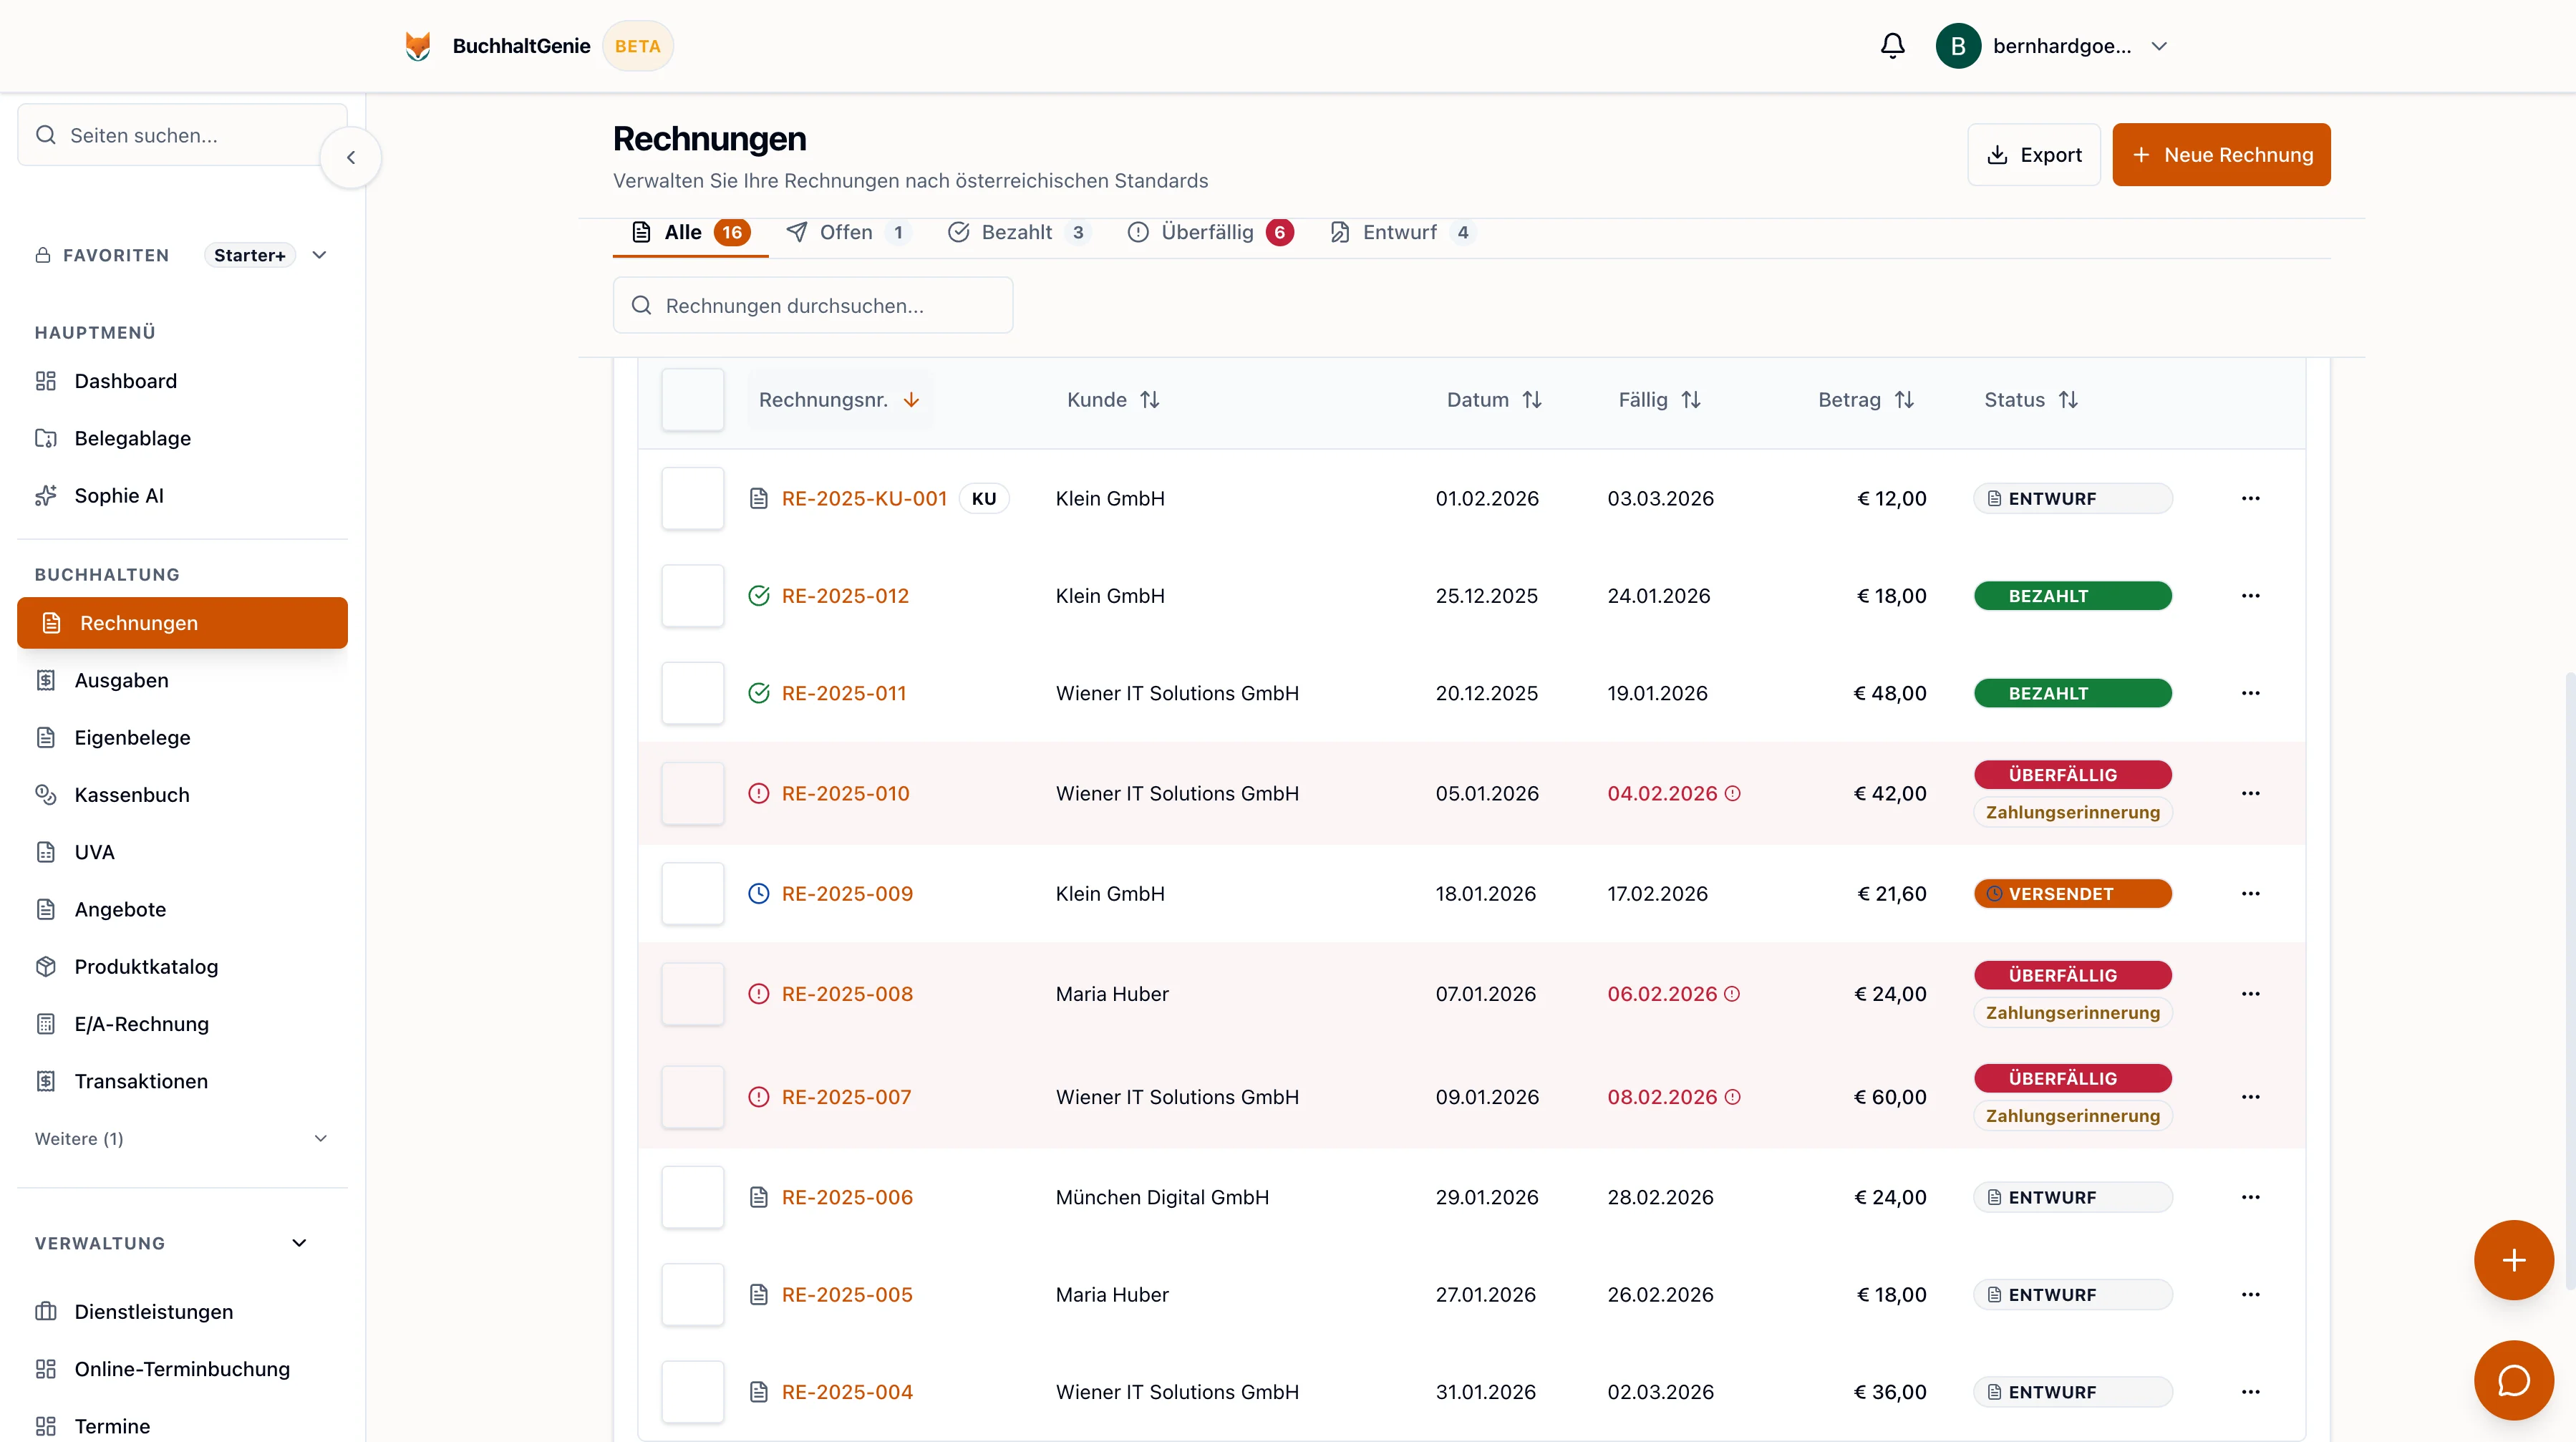The width and height of the screenshot is (2576, 1442).
Task: Click the Neue Rechnung button
Action: click(2221, 155)
